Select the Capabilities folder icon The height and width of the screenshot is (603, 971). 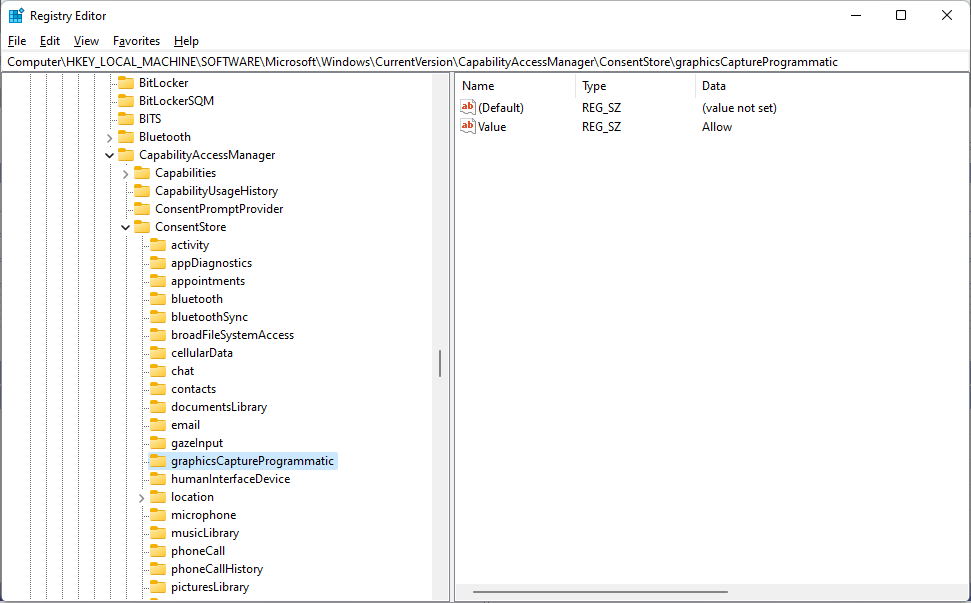[x=141, y=173]
